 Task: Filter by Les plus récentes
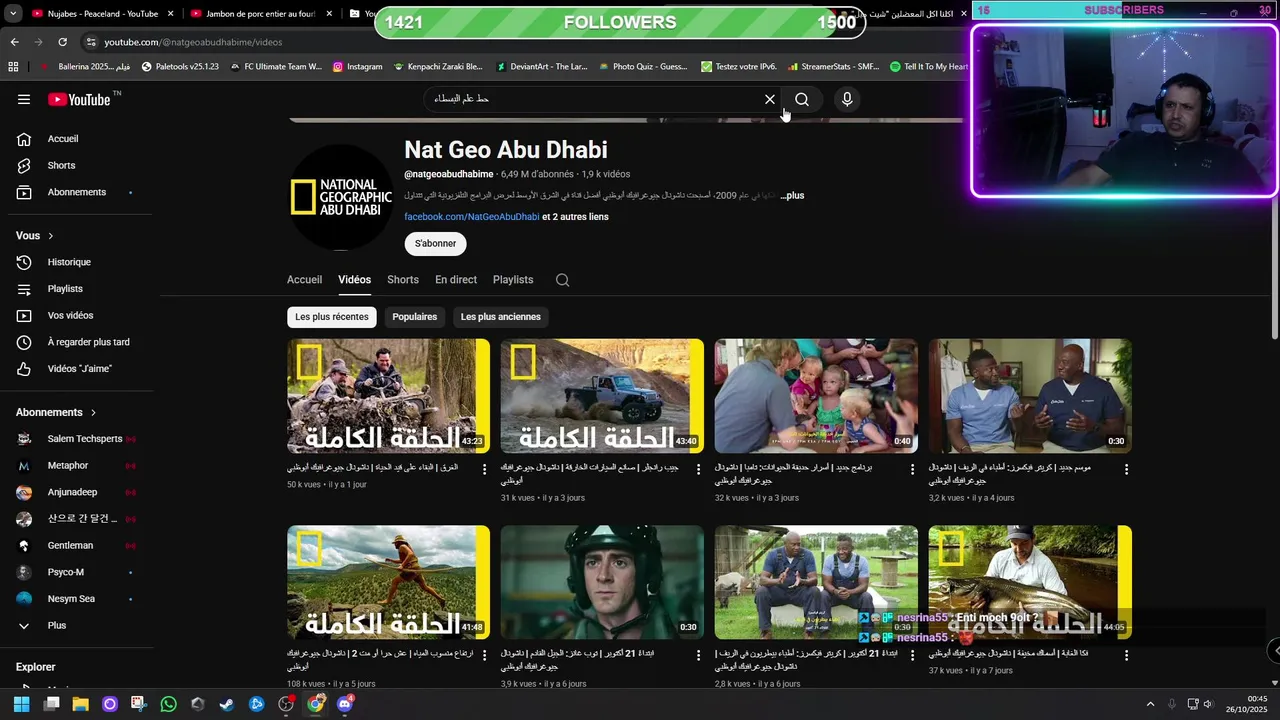[x=332, y=317]
